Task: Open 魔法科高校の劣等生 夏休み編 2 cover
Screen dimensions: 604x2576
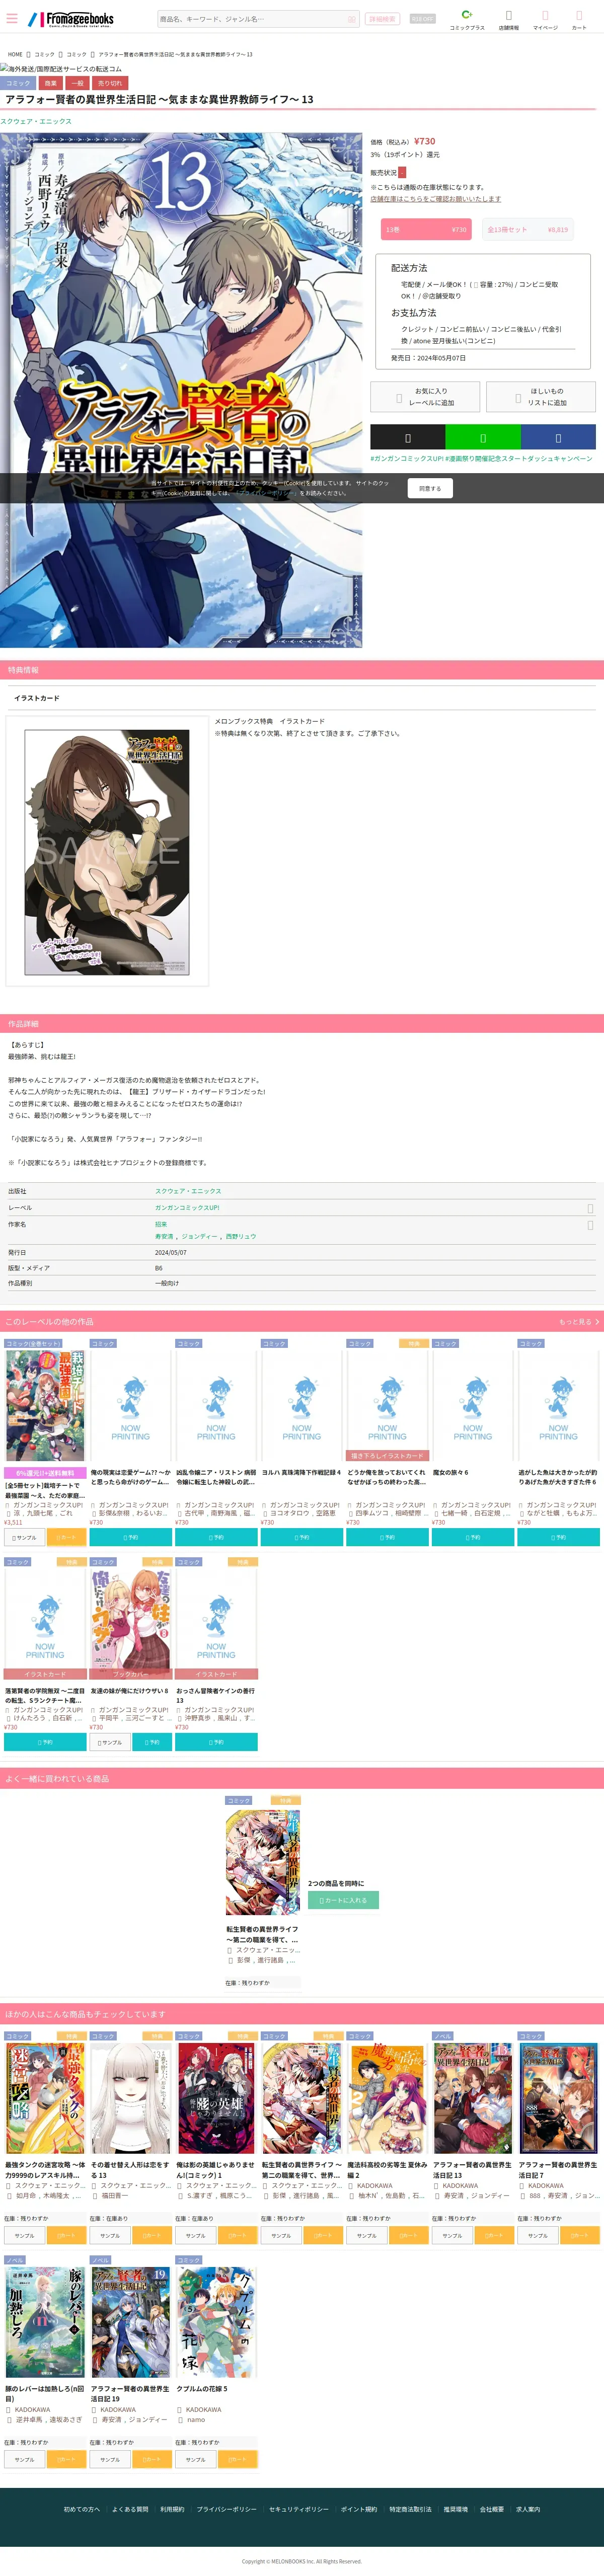Action: [x=387, y=2099]
